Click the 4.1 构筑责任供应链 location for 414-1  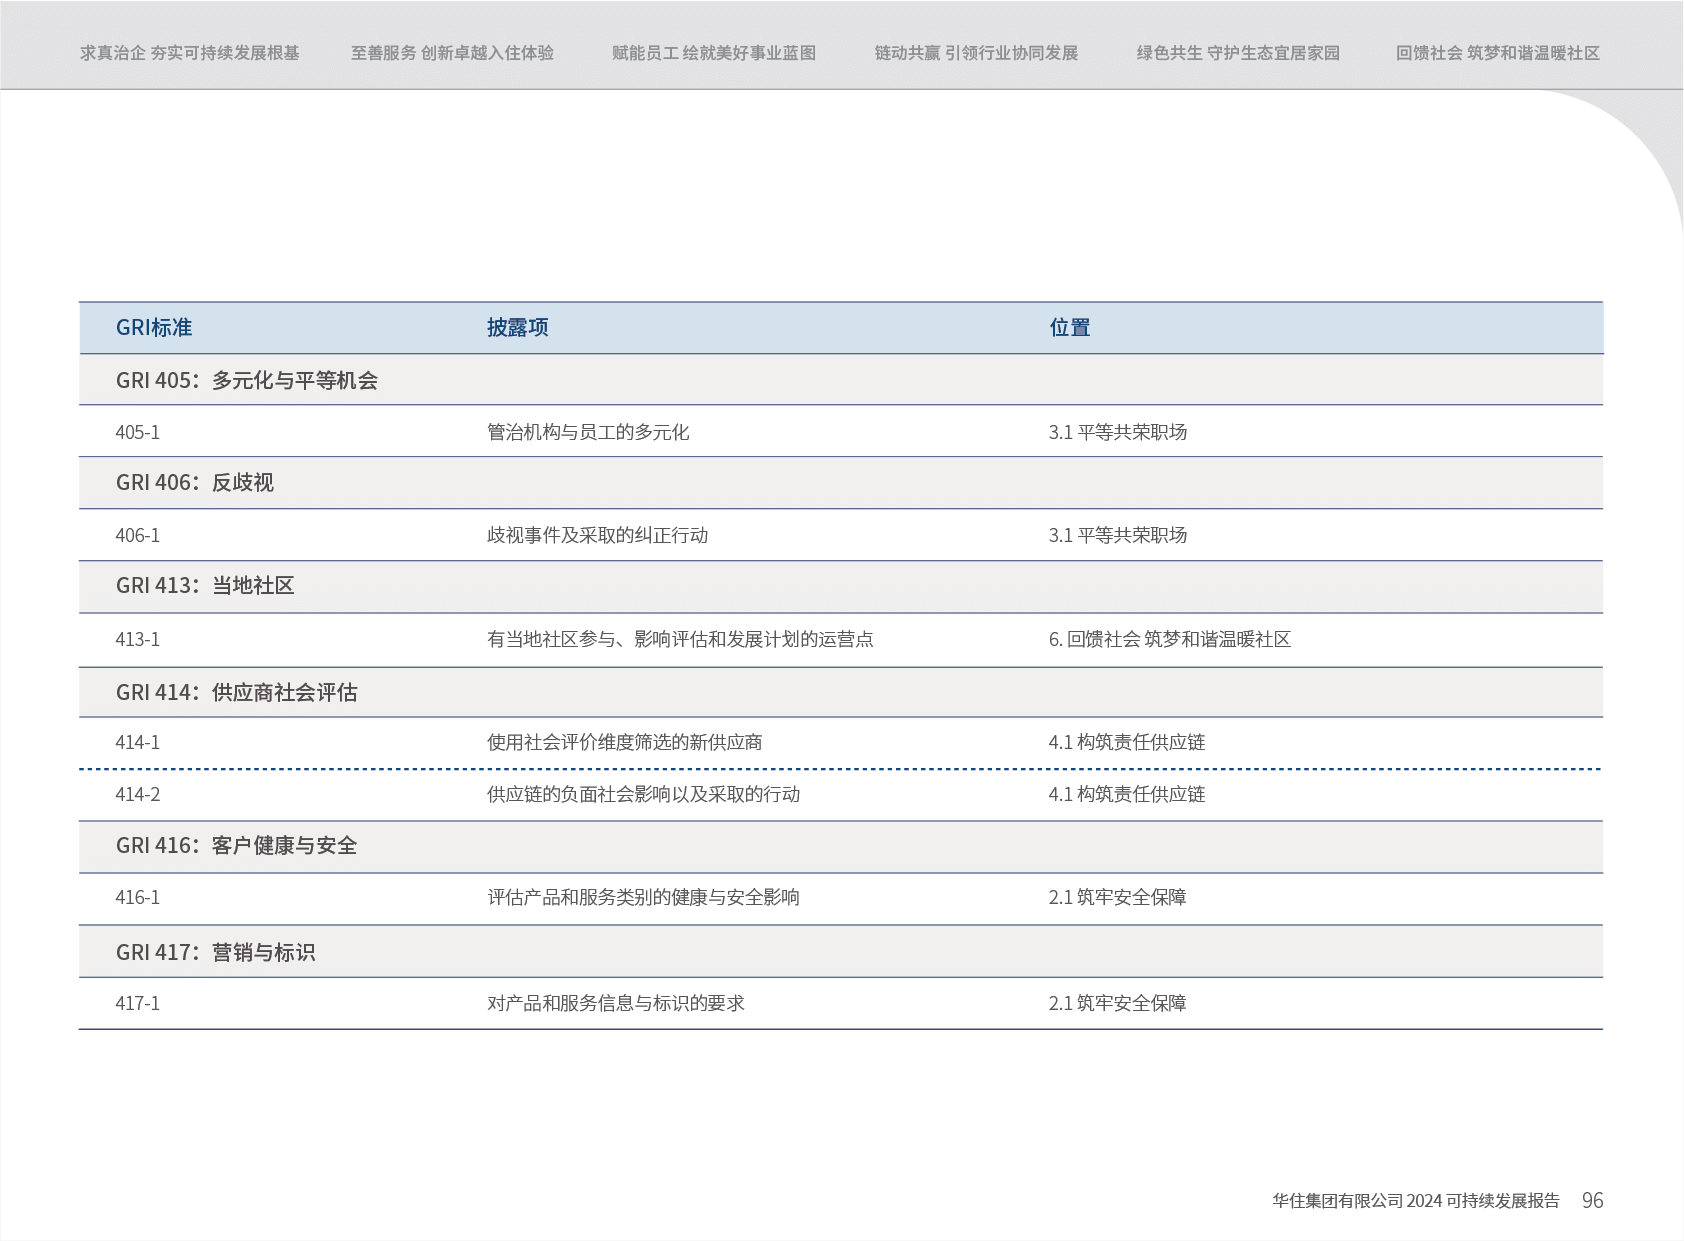[x=1126, y=742]
